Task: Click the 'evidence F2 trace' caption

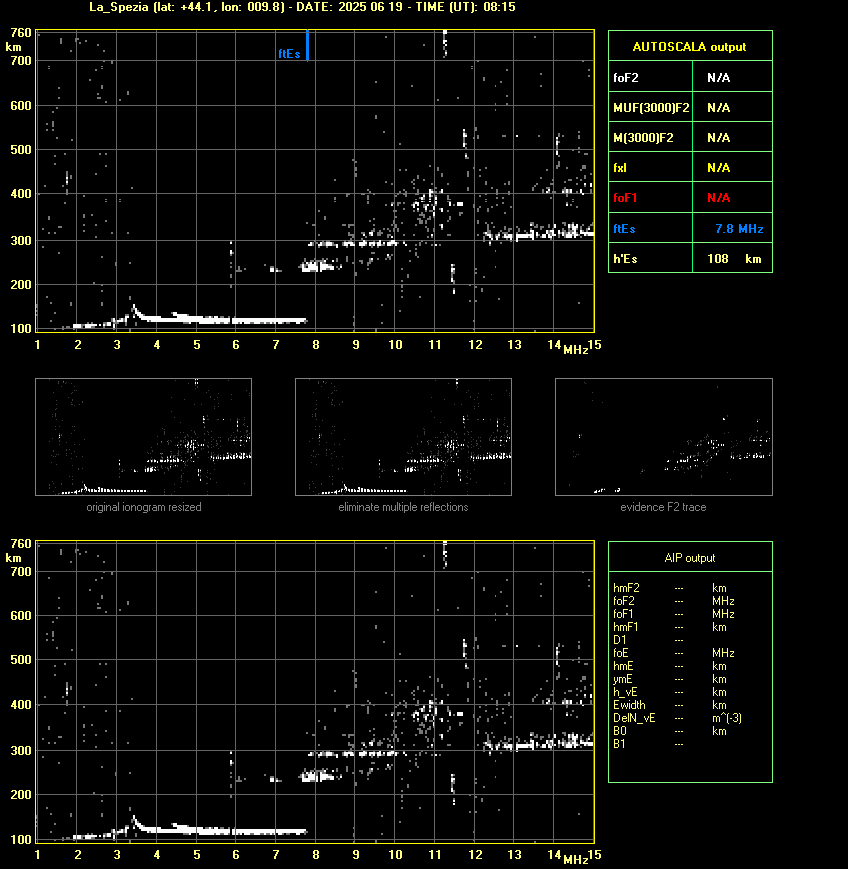Action: (x=663, y=507)
